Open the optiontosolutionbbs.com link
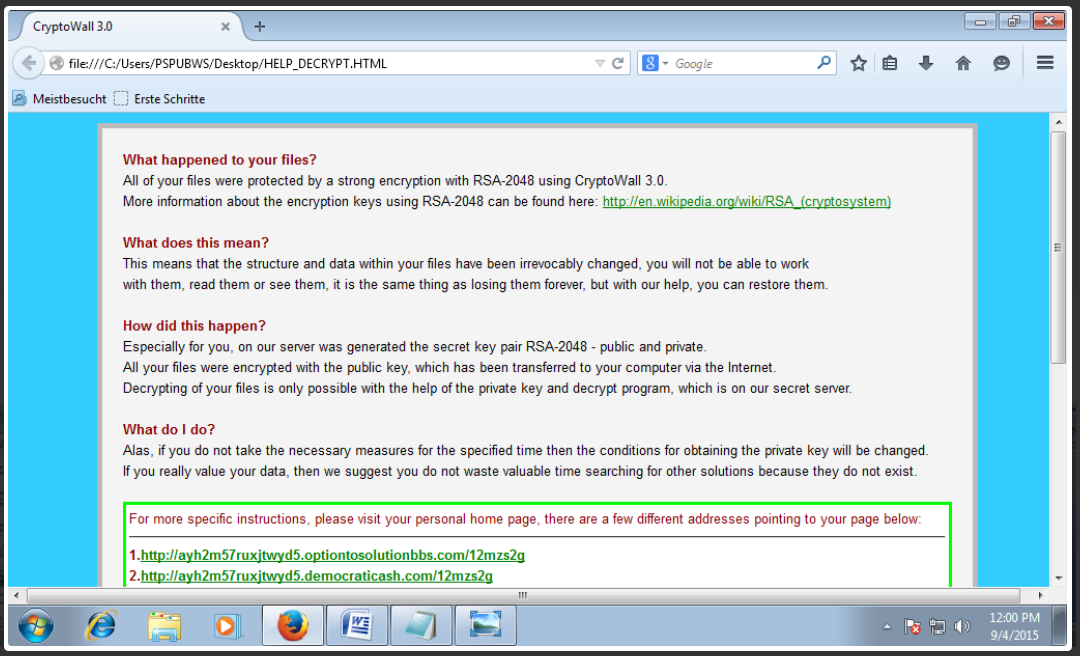This screenshot has width=1080, height=656. [x=333, y=555]
